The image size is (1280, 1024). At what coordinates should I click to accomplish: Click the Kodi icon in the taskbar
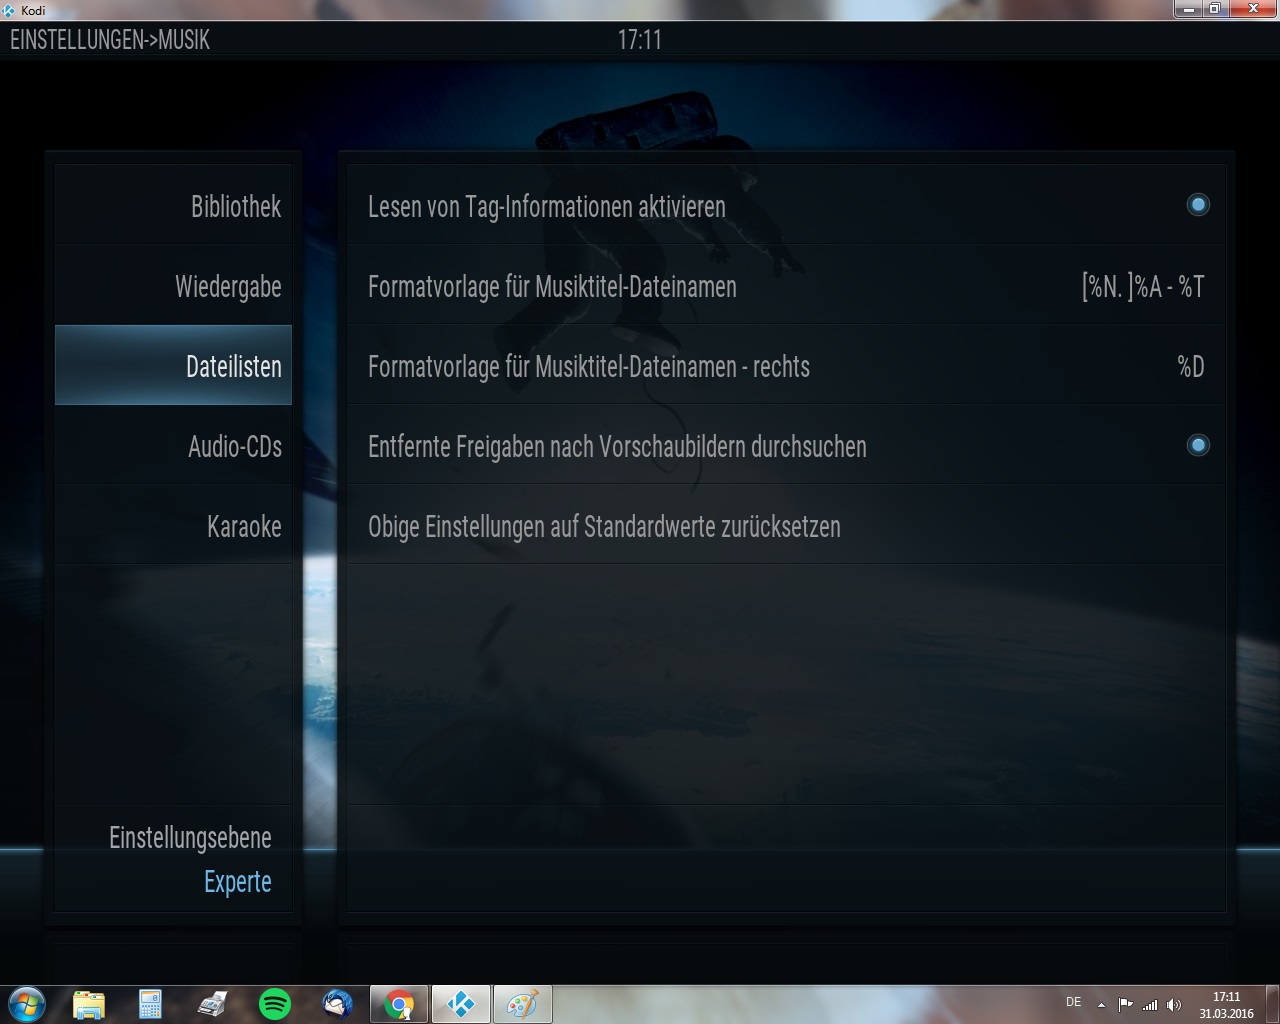tap(460, 1003)
